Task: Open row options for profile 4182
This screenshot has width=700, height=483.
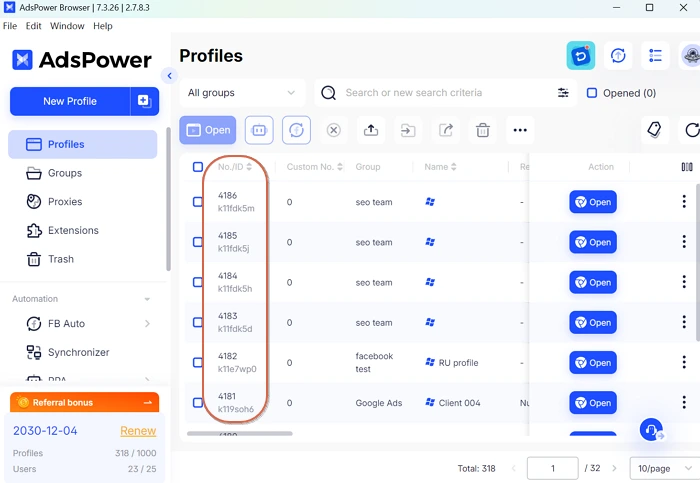Action: pos(684,362)
